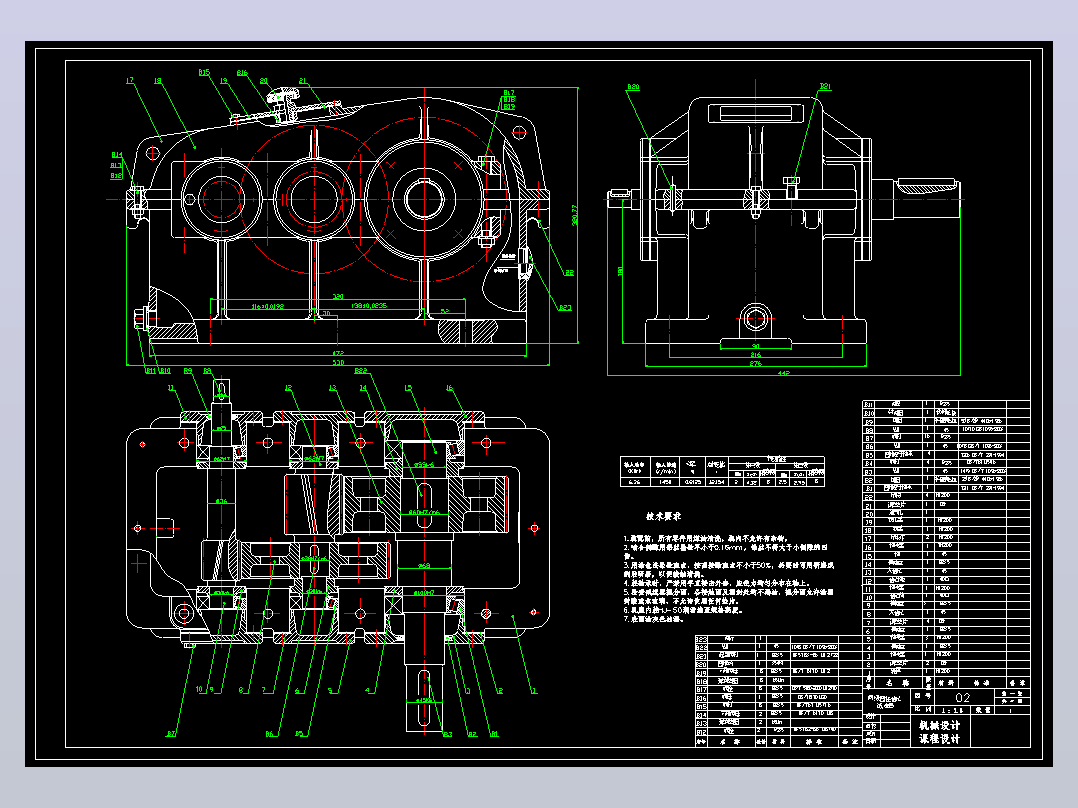Click drawing number 02 in the title block

point(962,698)
